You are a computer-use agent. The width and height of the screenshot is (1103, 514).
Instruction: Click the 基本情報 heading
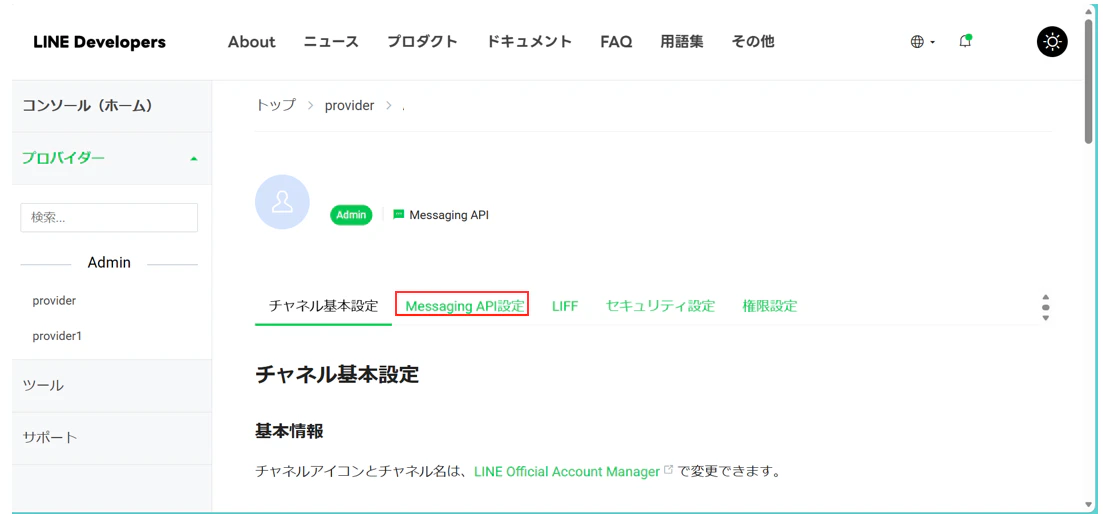click(x=289, y=431)
